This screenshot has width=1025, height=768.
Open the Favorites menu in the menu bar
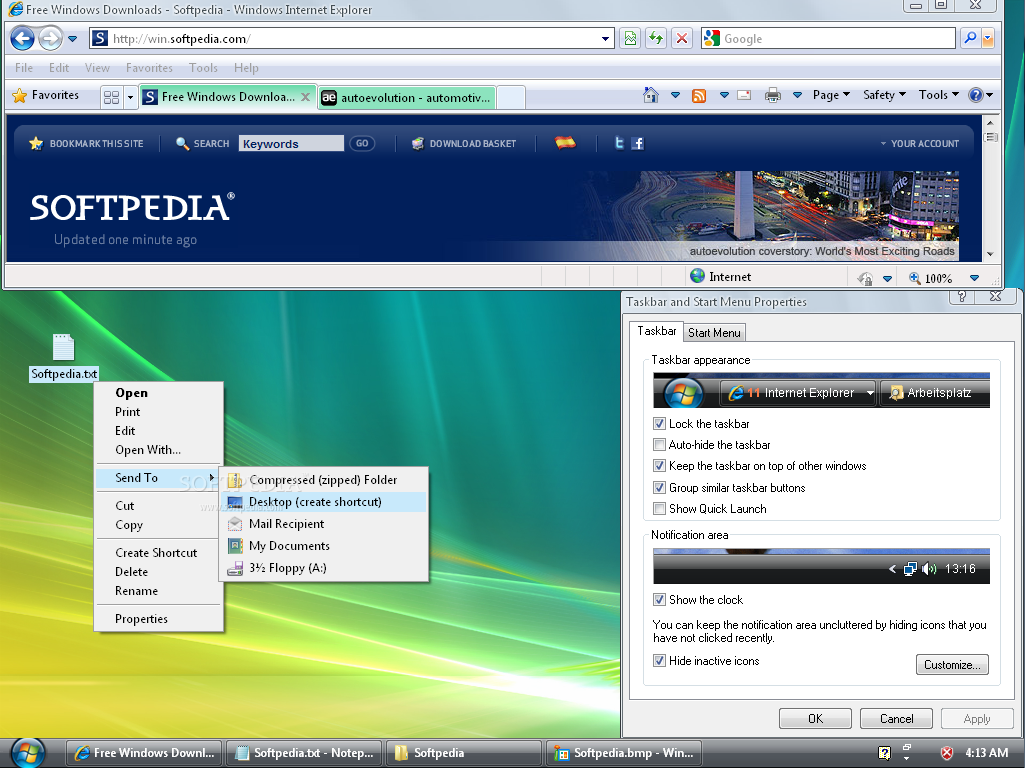(x=149, y=67)
